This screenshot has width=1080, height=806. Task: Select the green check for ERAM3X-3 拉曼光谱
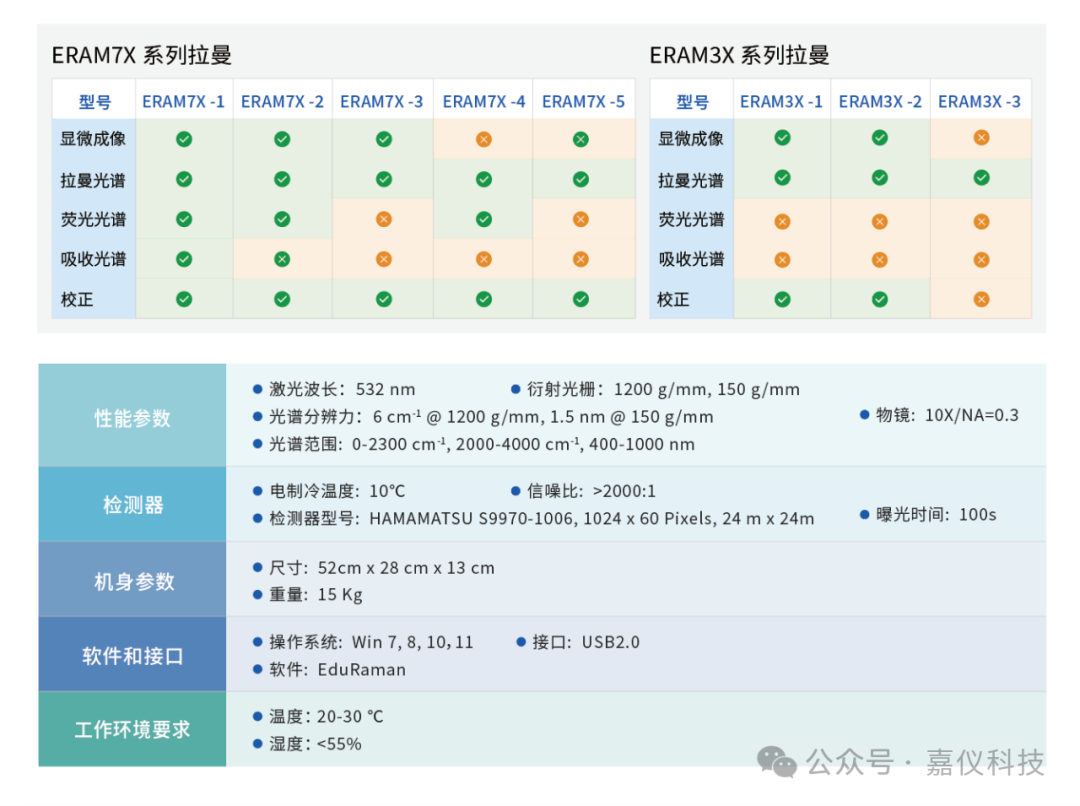tap(981, 178)
